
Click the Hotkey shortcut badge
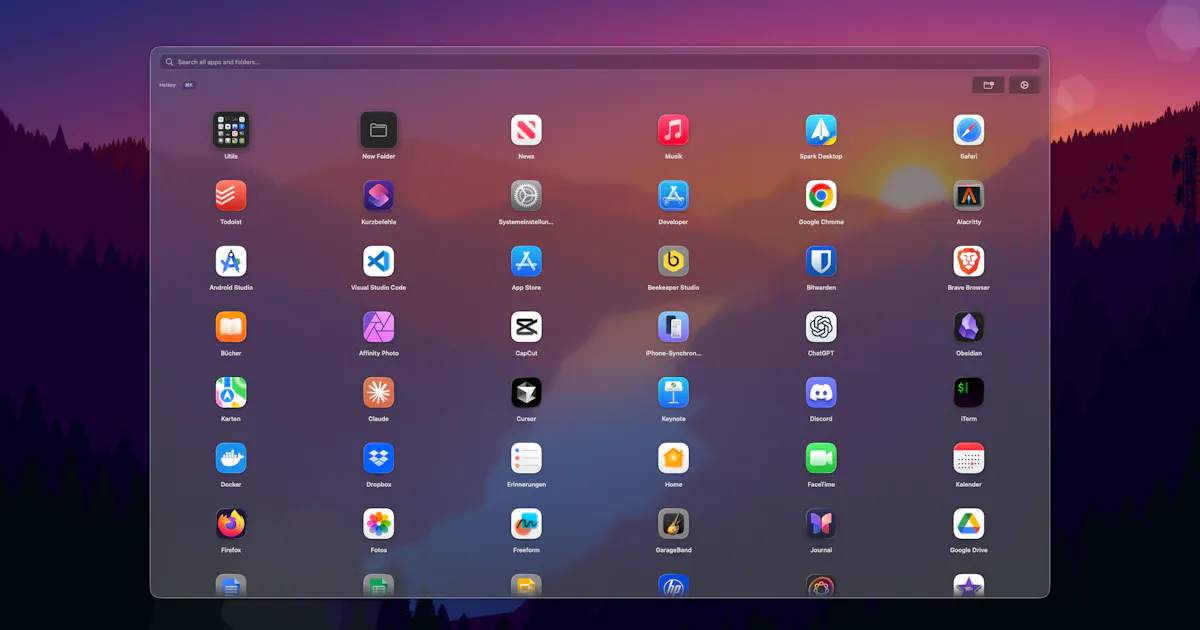(189, 85)
